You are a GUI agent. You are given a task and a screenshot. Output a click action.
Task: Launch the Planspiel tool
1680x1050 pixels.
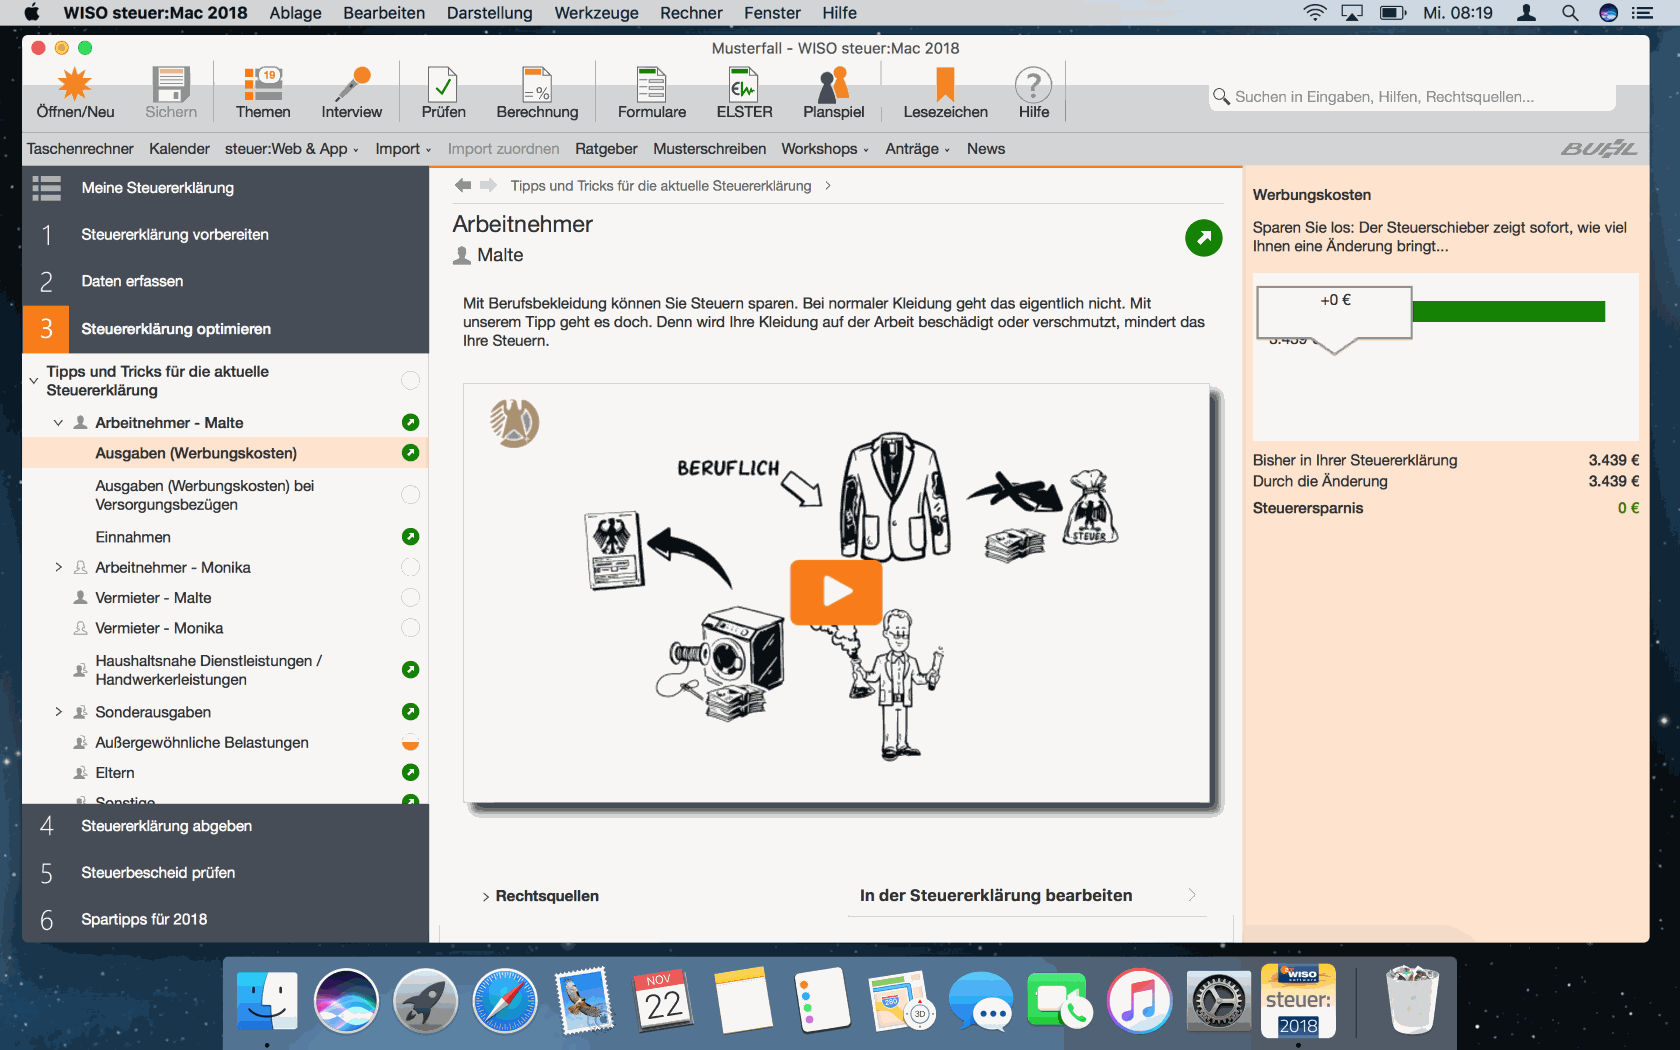833,86
